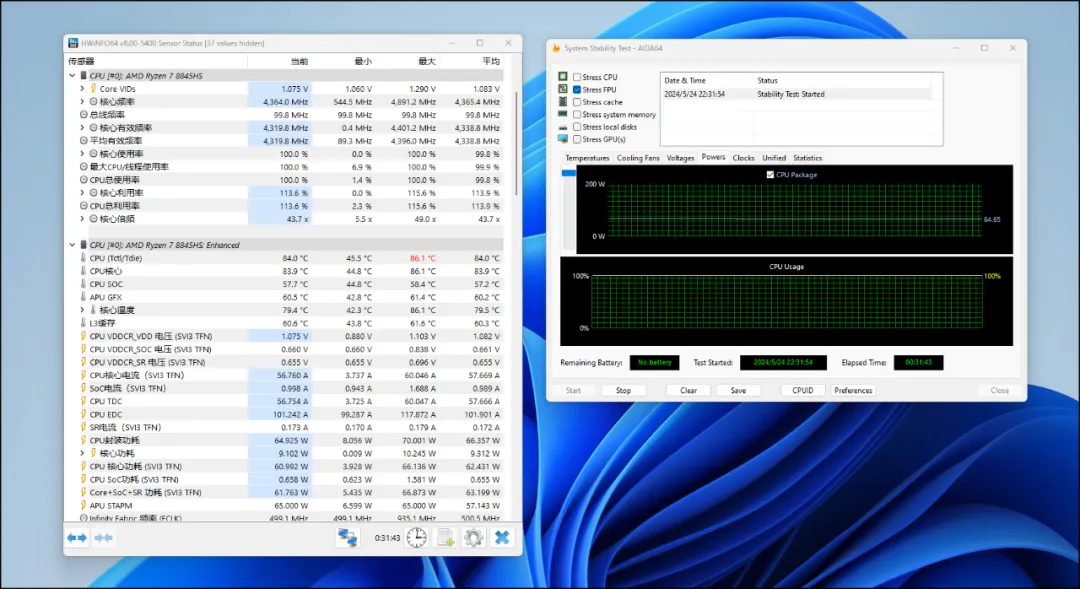Image resolution: width=1080 pixels, height=589 pixels.
Task: Enable the Stress cache checkbox
Action: tap(577, 102)
